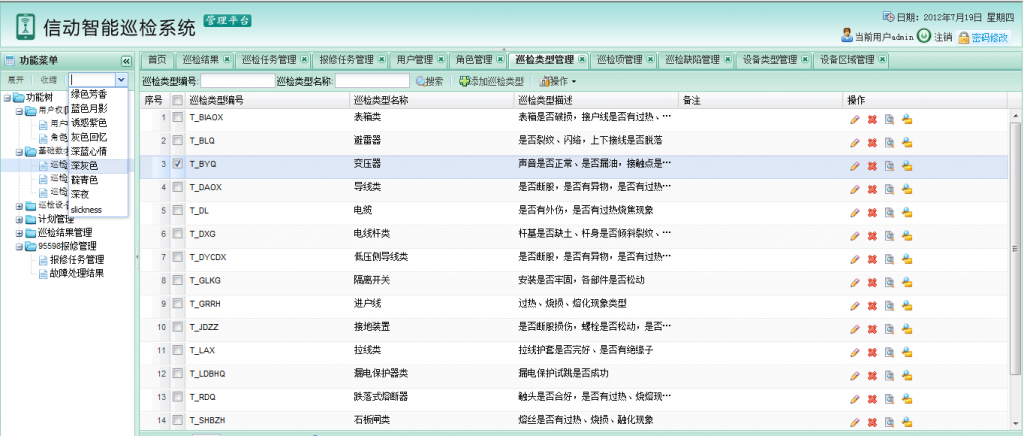
Task: Collapse the 功能树 root node
Action: click(7, 98)
